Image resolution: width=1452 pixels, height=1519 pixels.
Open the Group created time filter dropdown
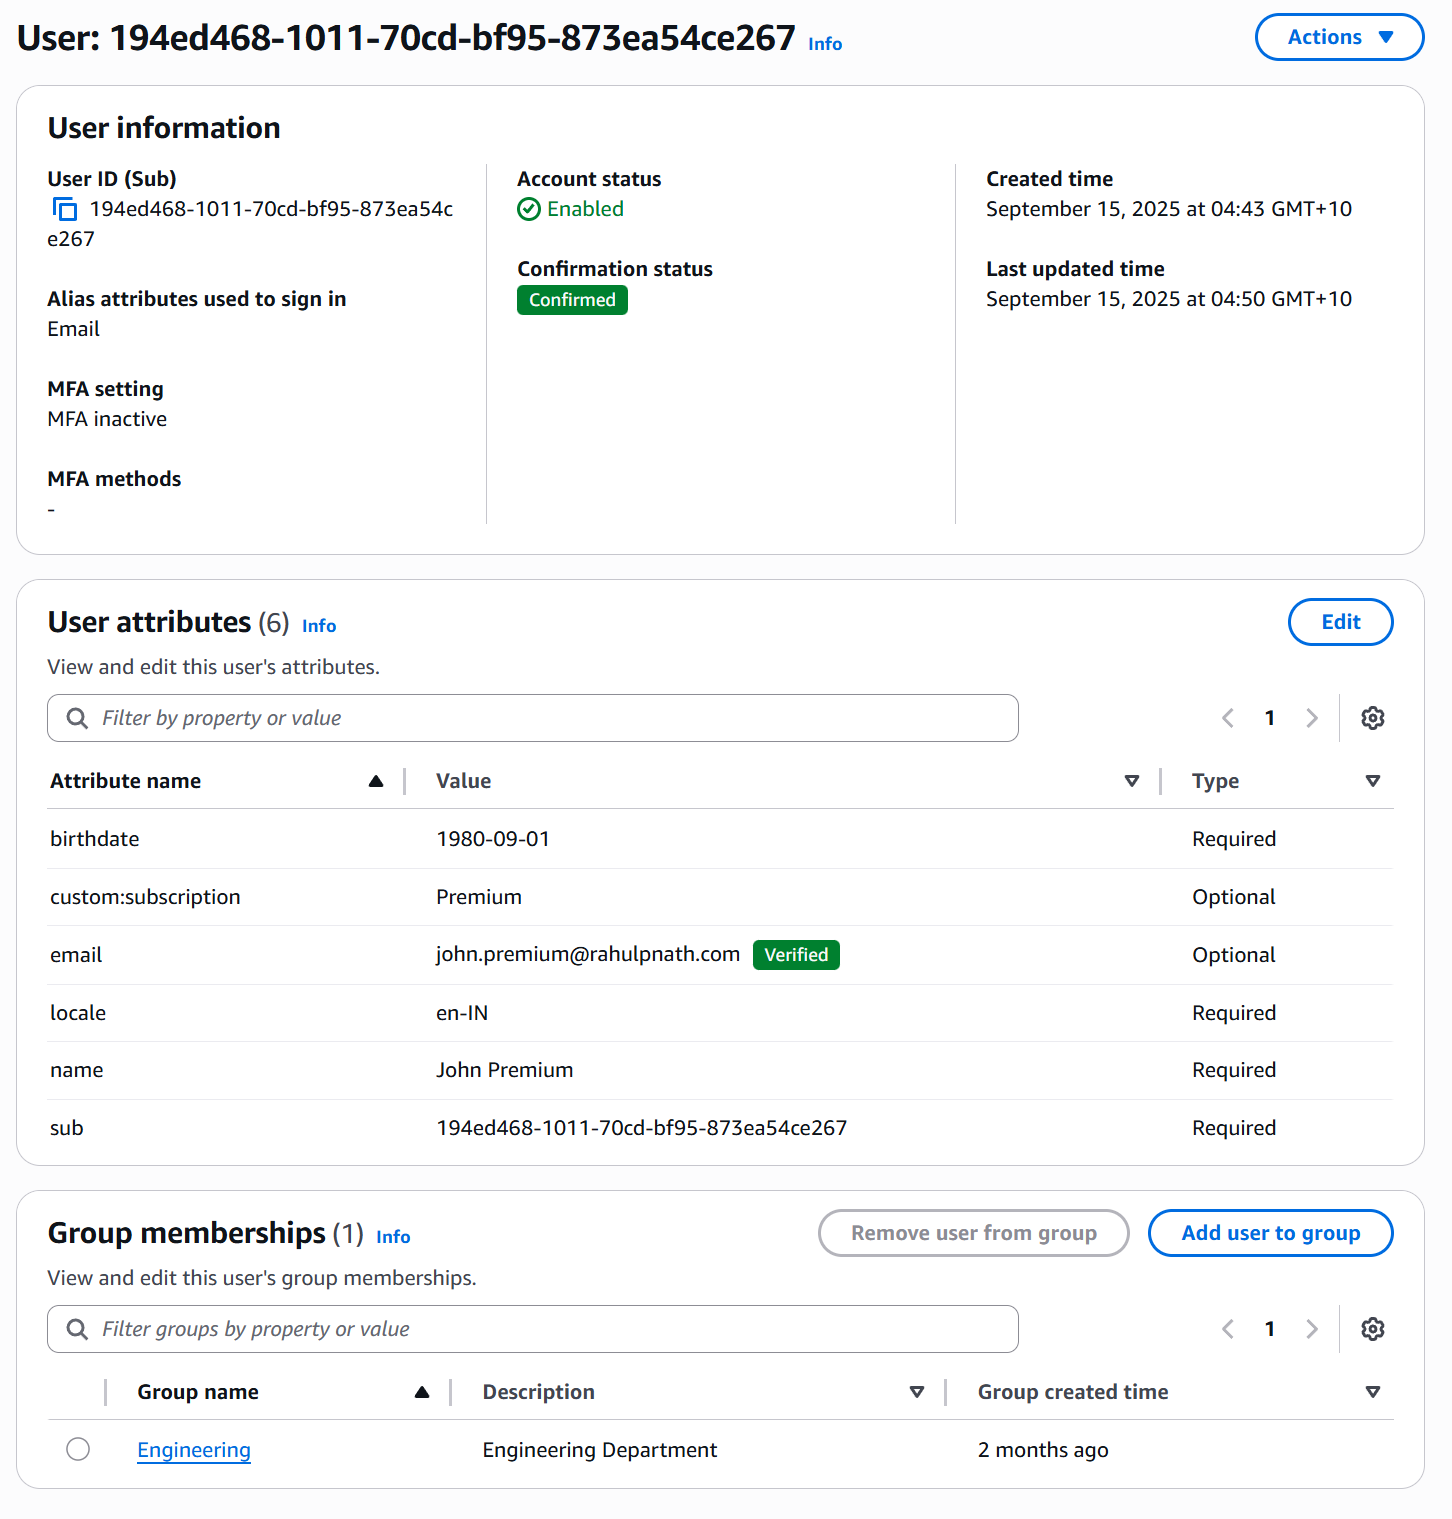click(1372, 1391)
